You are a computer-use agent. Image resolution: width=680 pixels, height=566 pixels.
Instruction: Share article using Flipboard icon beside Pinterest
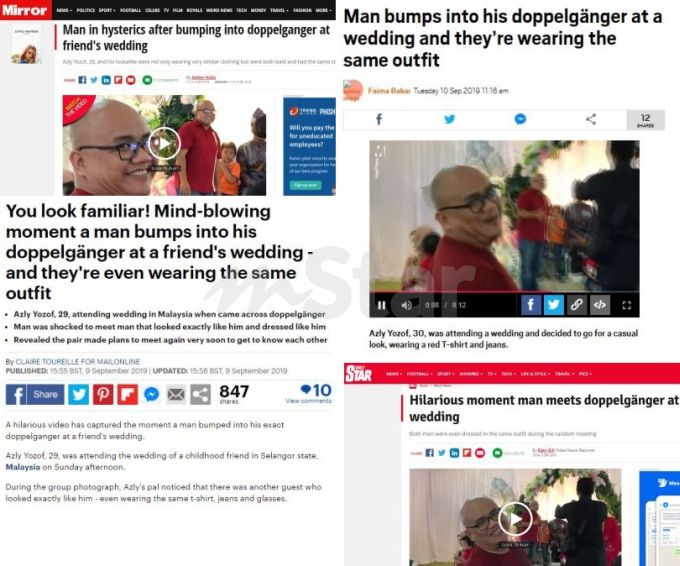[128, 394]
